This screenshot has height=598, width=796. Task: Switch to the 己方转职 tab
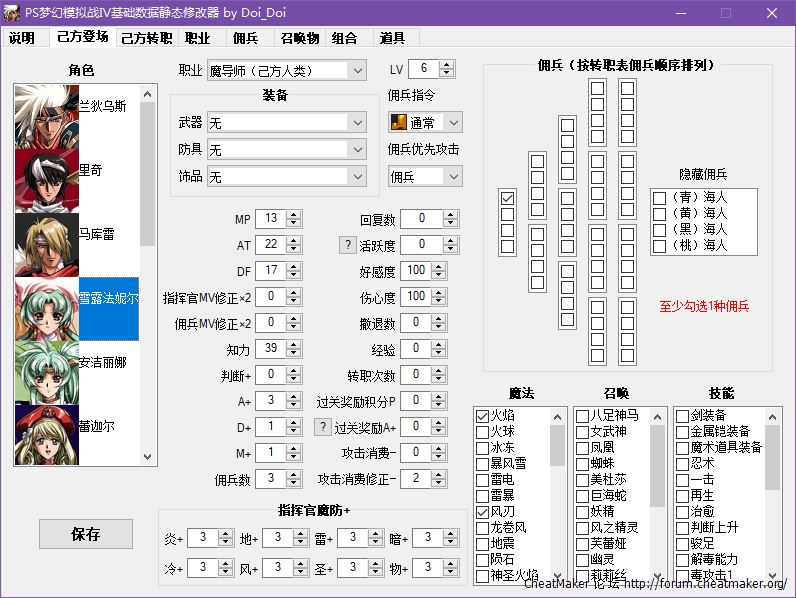(146, 38)
